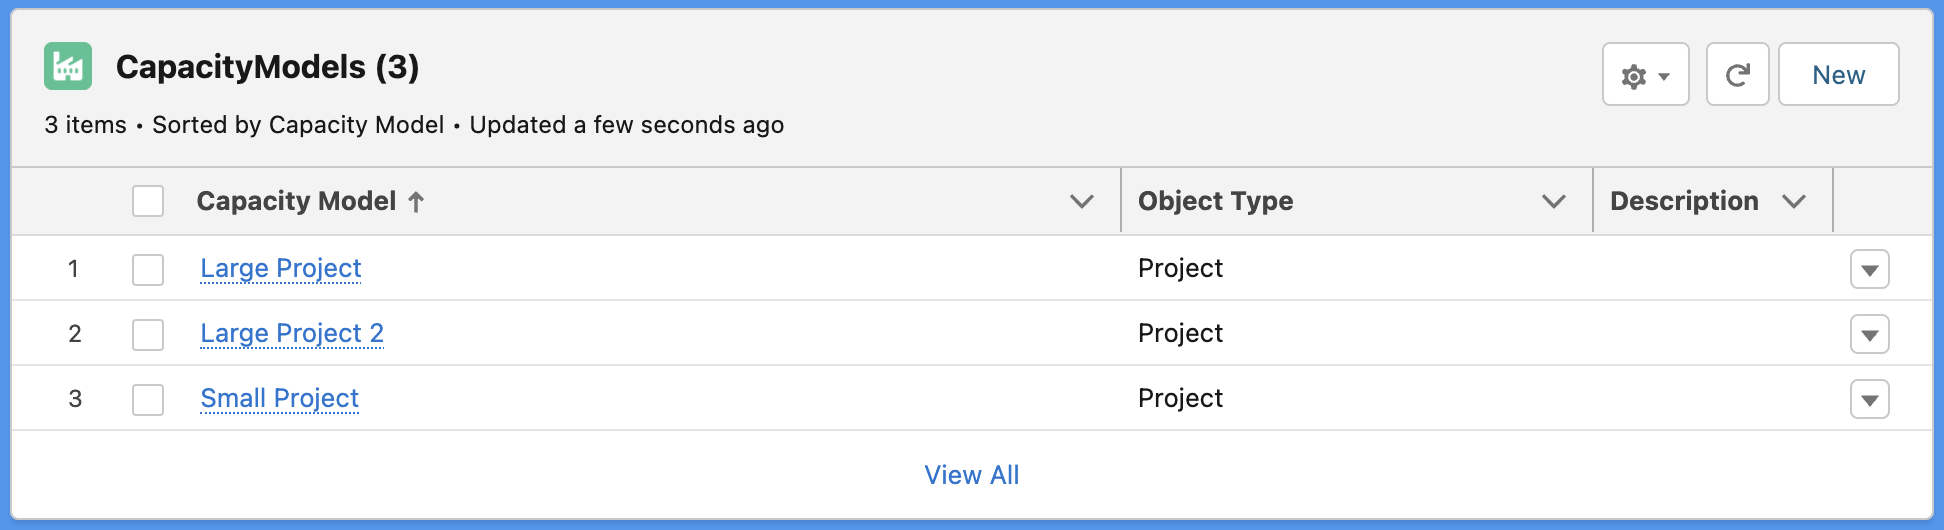This screenshot has width=1944, height=530.
Task: Expand Object Type column options chevron
Action: pos(1553,201)
